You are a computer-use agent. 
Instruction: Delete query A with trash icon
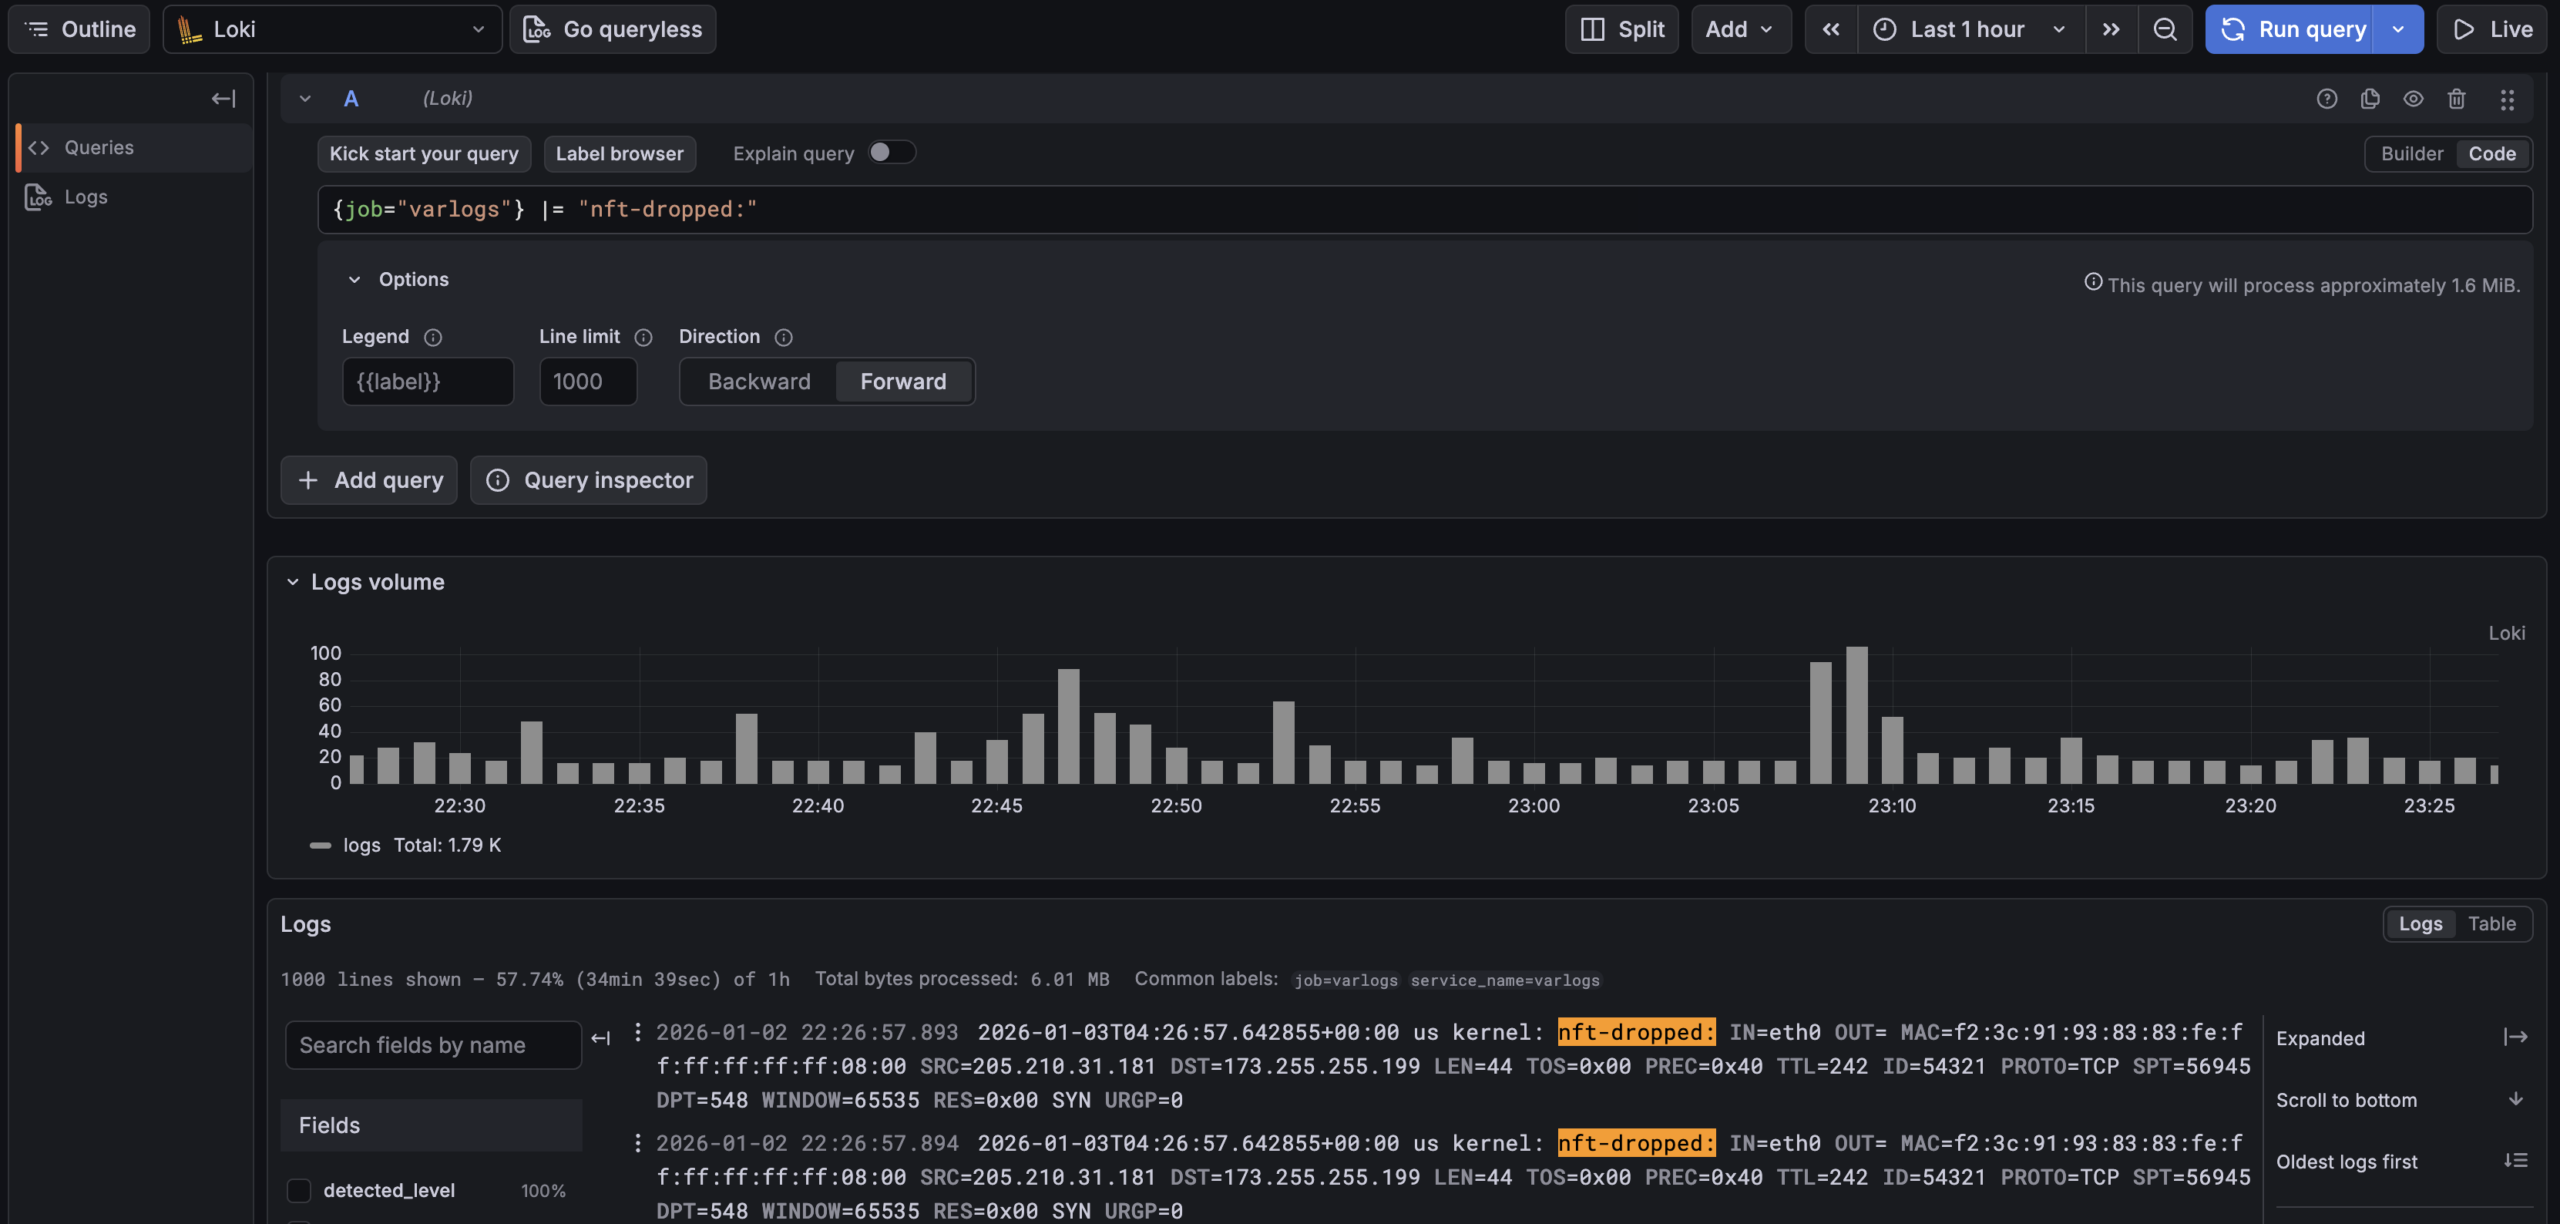point(2456,99)
